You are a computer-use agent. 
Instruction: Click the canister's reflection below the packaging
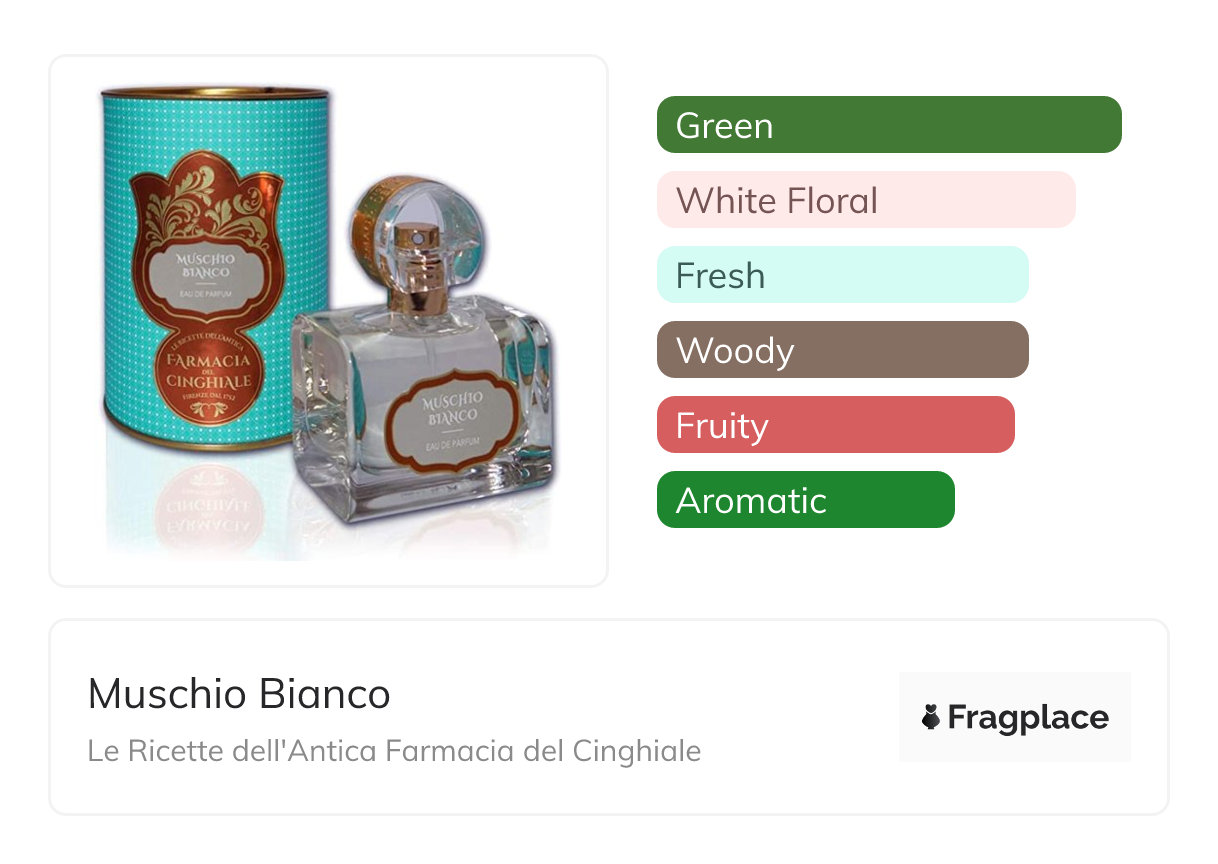coord(210,504)
